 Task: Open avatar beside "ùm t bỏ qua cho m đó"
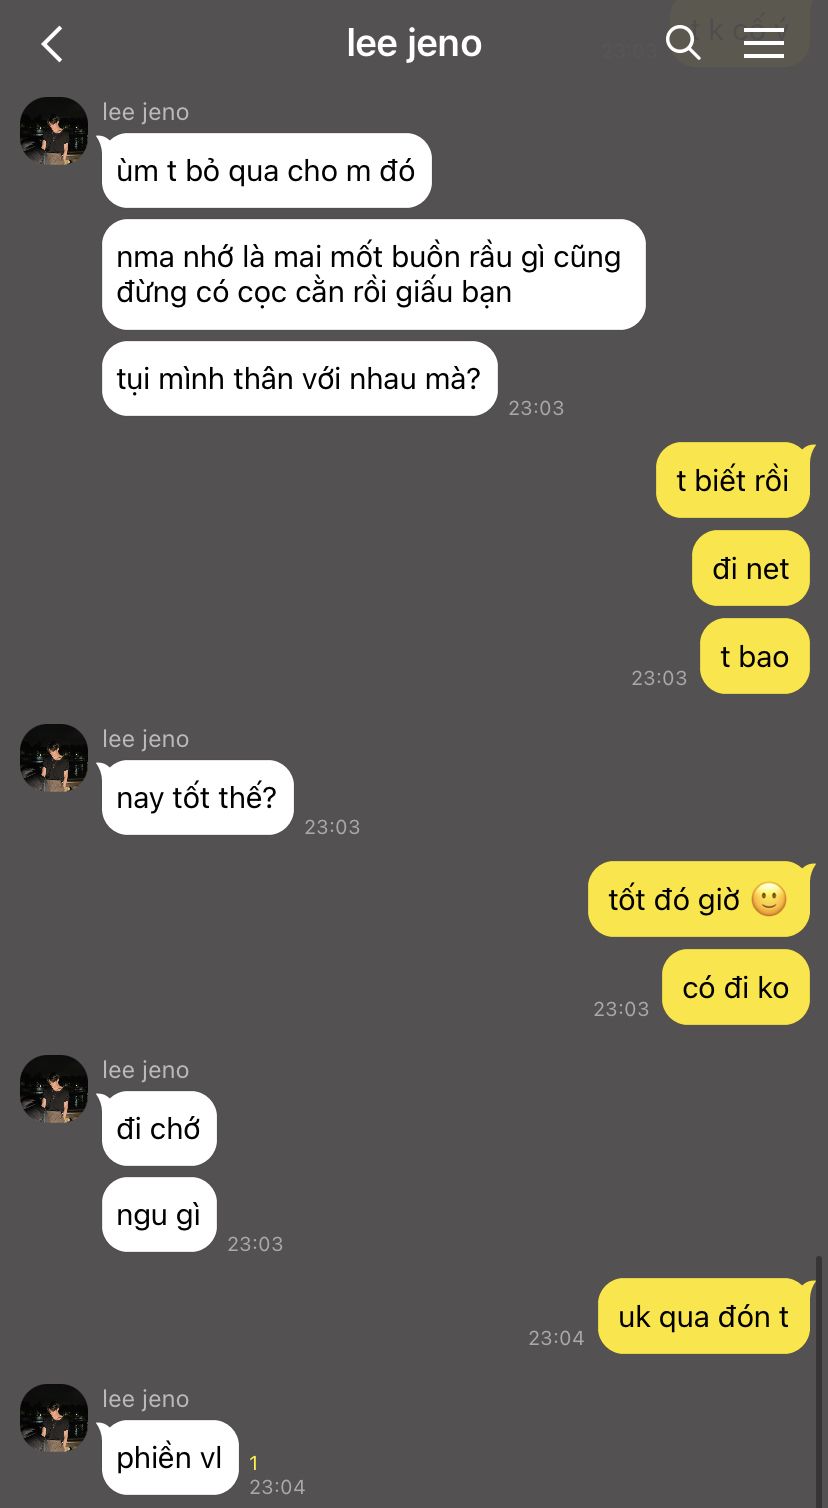[54, 131]
